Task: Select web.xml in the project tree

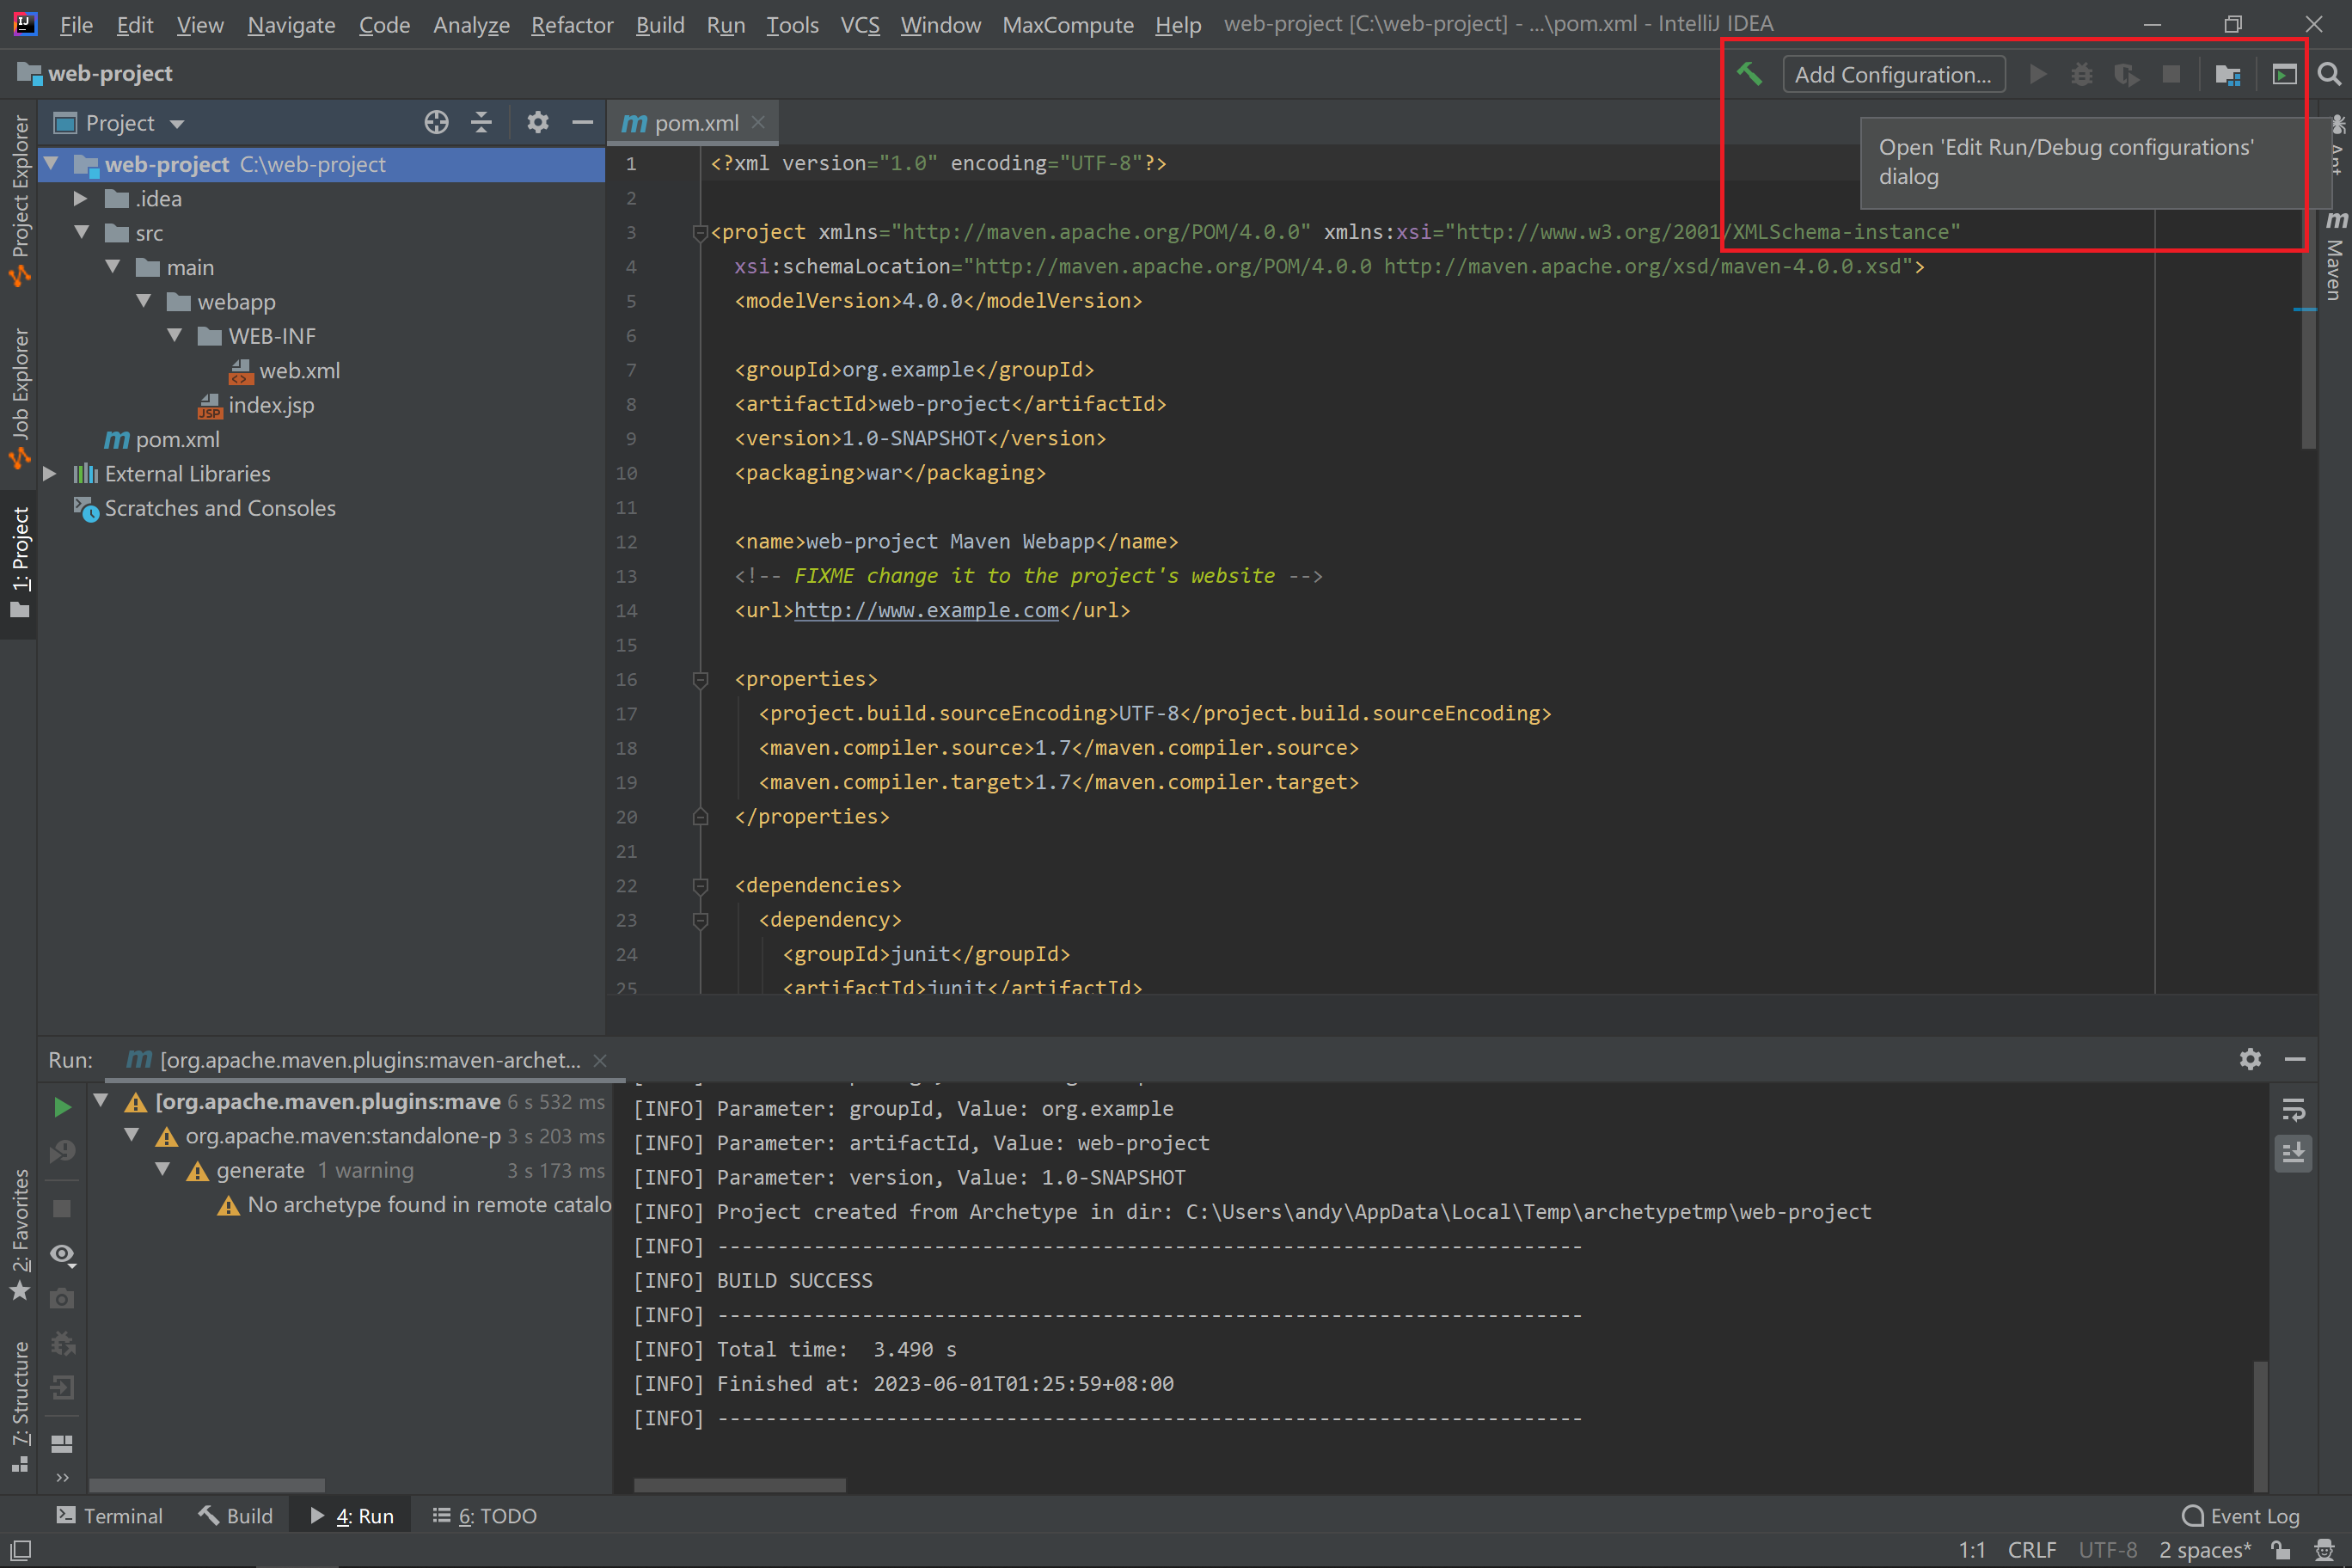Action: pyautogui.click(x=299, y=371)
